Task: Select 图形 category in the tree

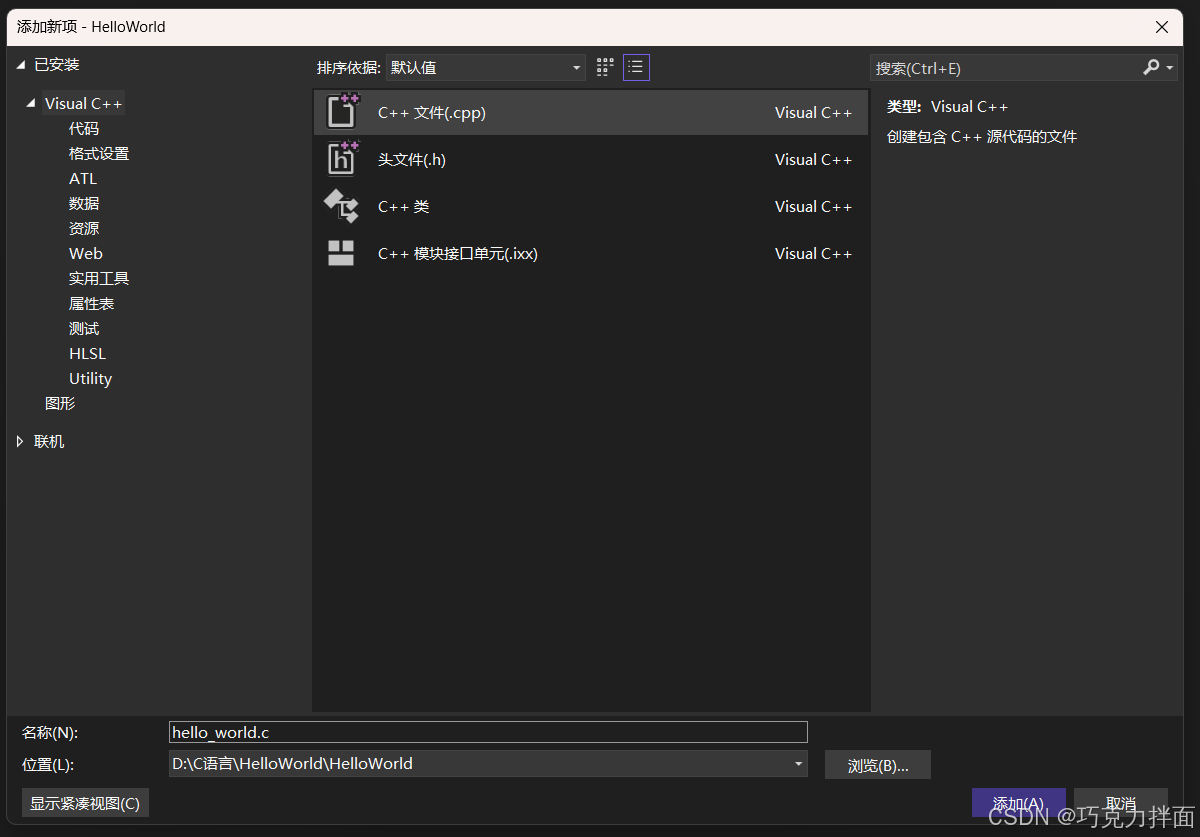Action: [x=60, y=404]
